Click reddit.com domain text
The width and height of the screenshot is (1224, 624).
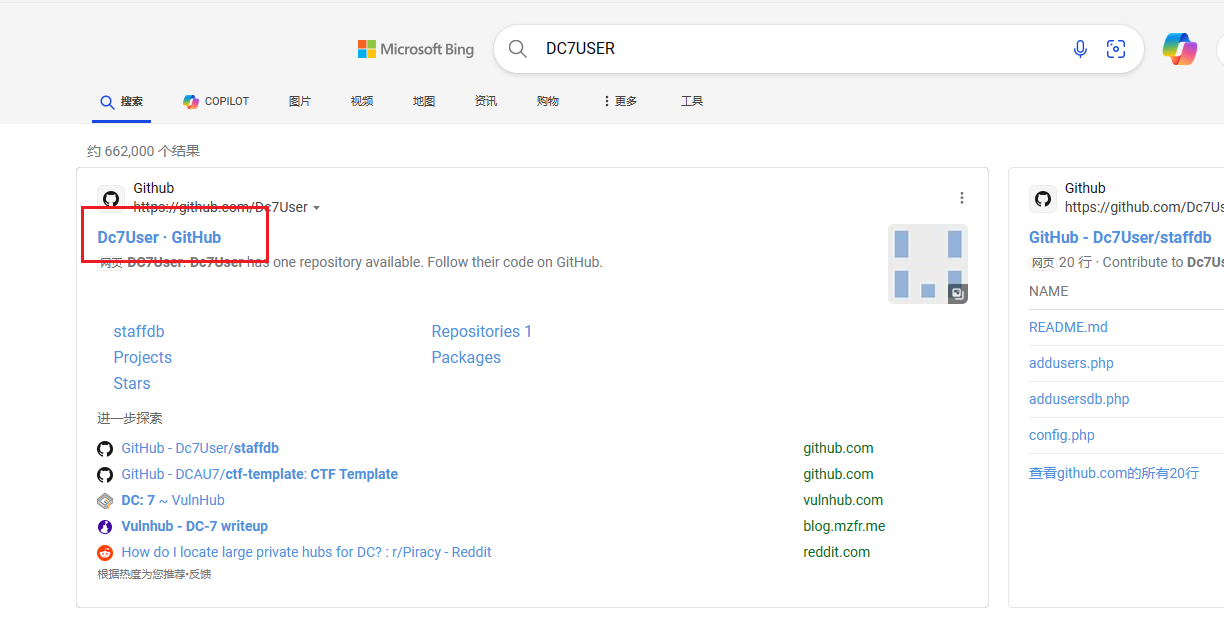(837, 552)
